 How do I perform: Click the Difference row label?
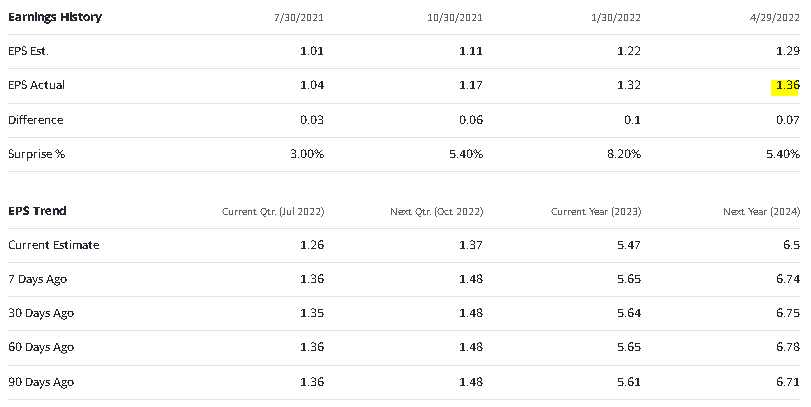tap(35, 120)
